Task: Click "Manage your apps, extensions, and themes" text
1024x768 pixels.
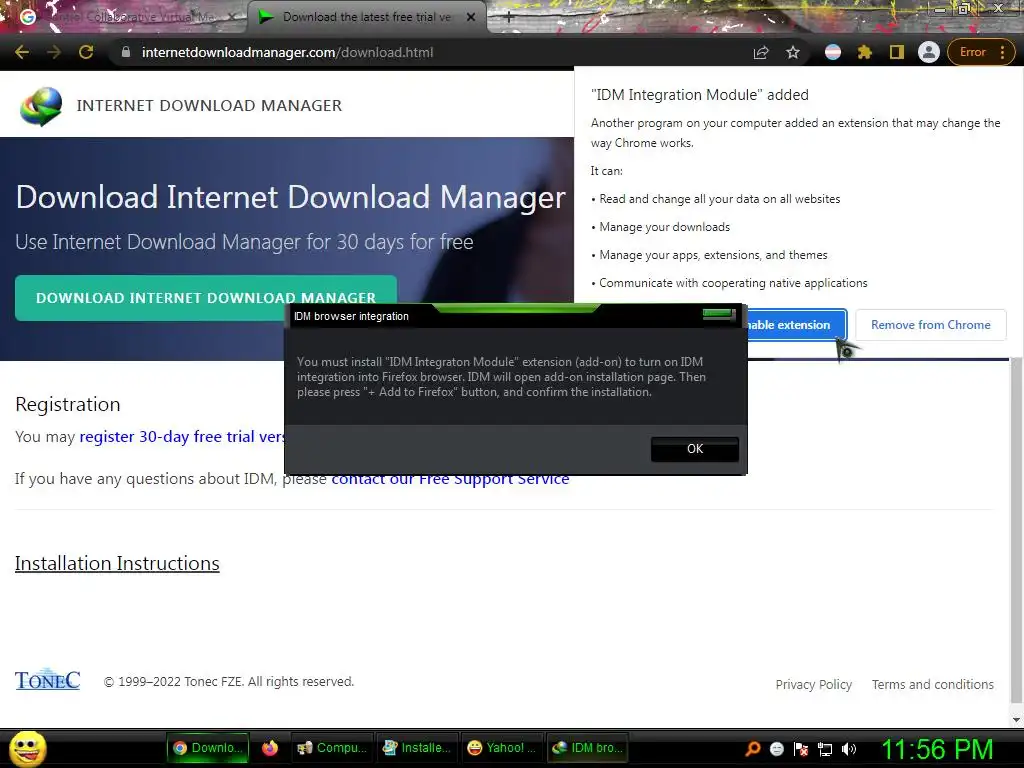Action: pos(713,255)
